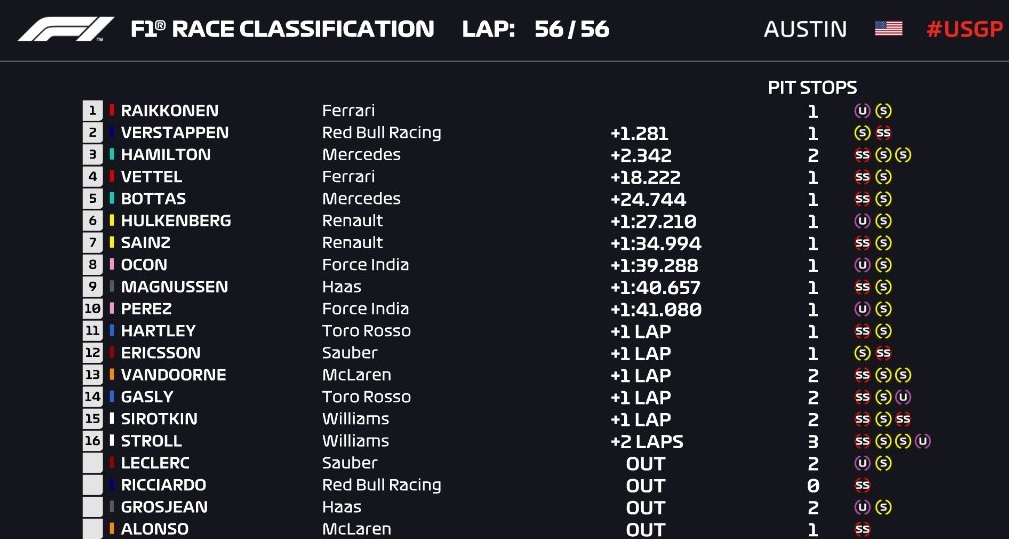The height and width of the screenshot is (539, 1009).
Task: Click the PIT STOPS column header
Action: pyautogui.click(x=812, y=88)
